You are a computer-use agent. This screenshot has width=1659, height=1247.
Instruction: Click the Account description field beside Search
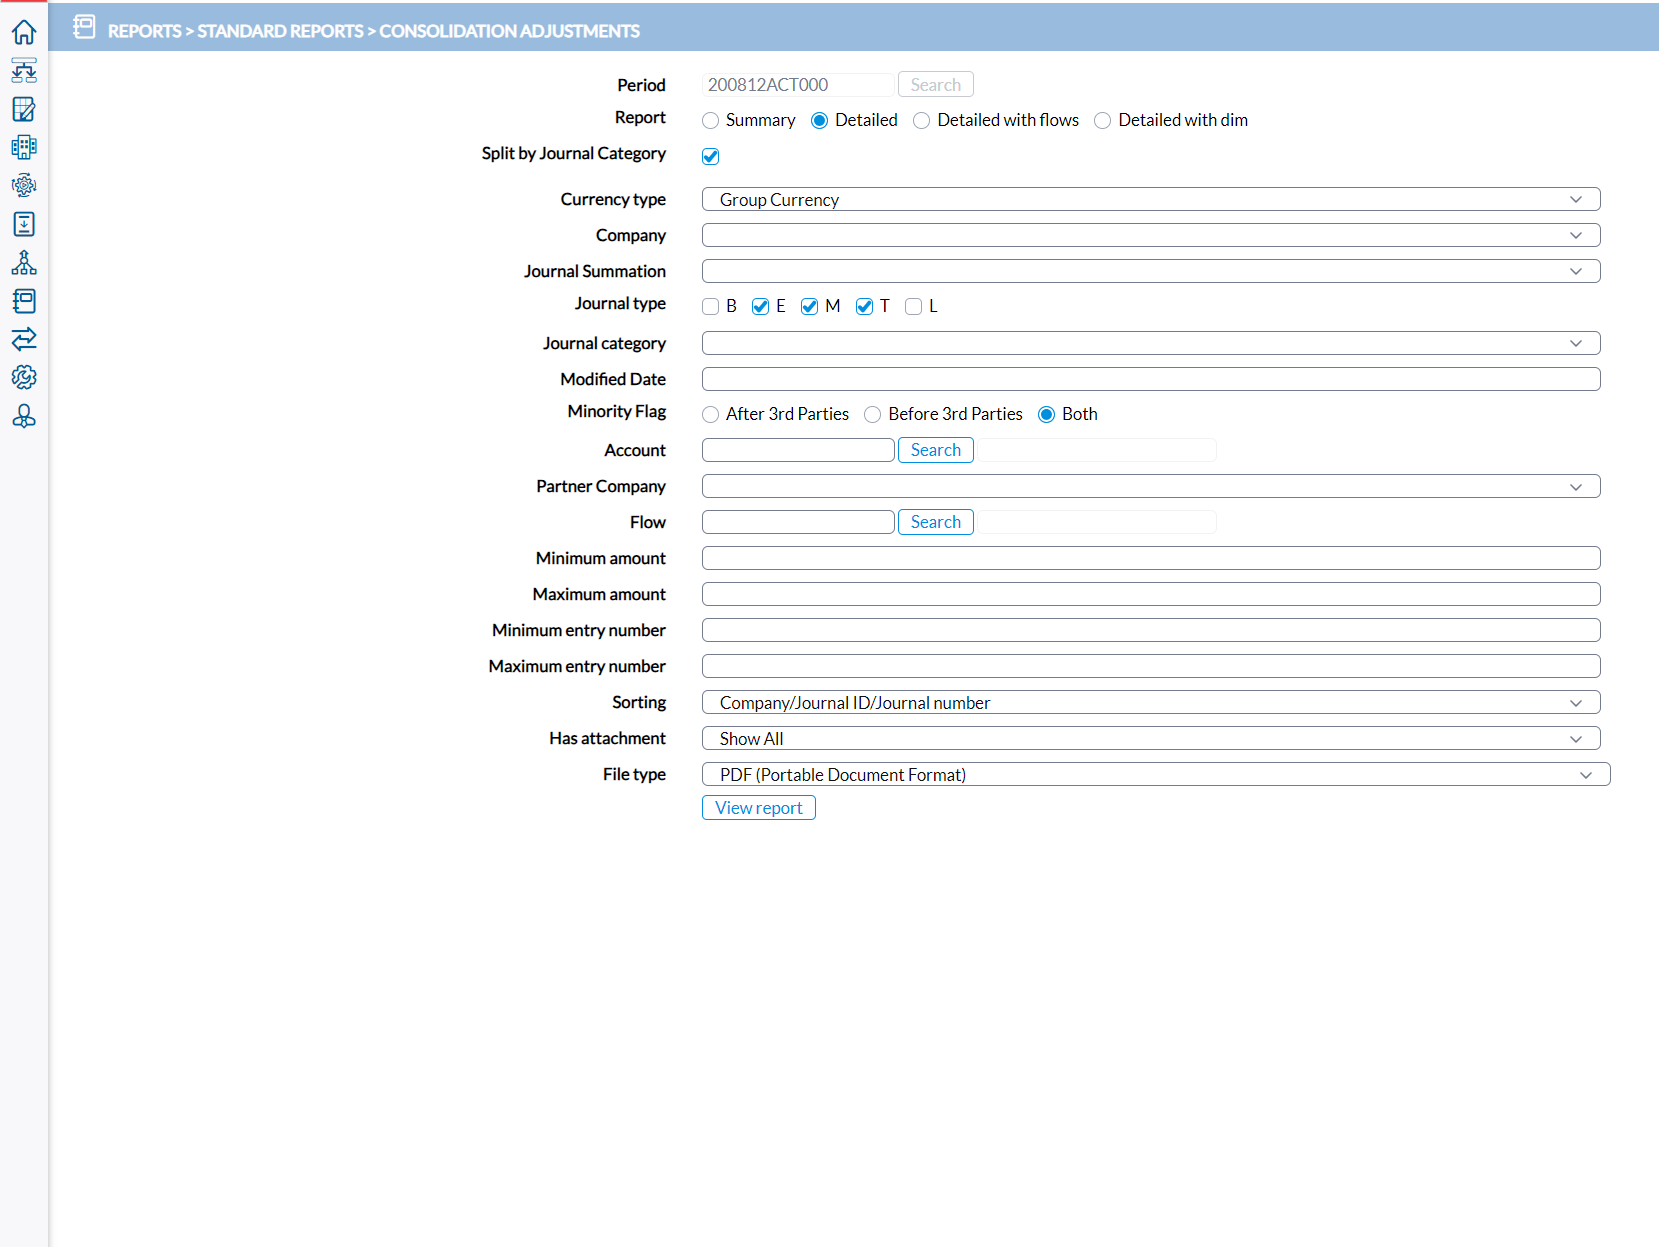[1097, 450]
